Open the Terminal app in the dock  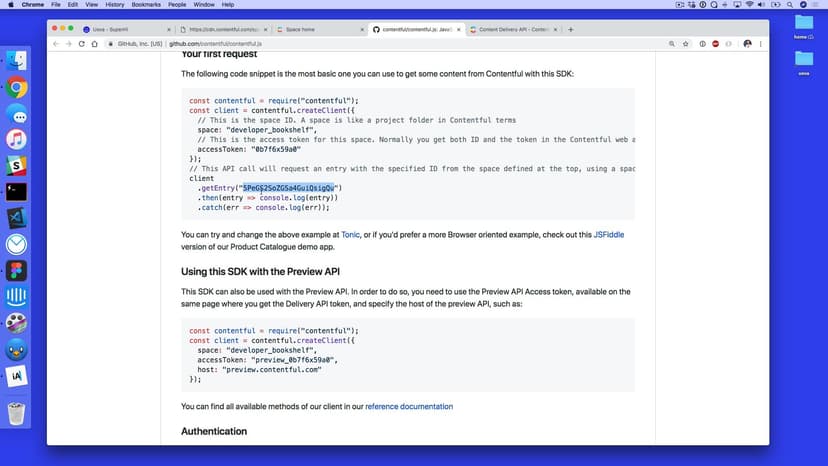coord(17,191)
